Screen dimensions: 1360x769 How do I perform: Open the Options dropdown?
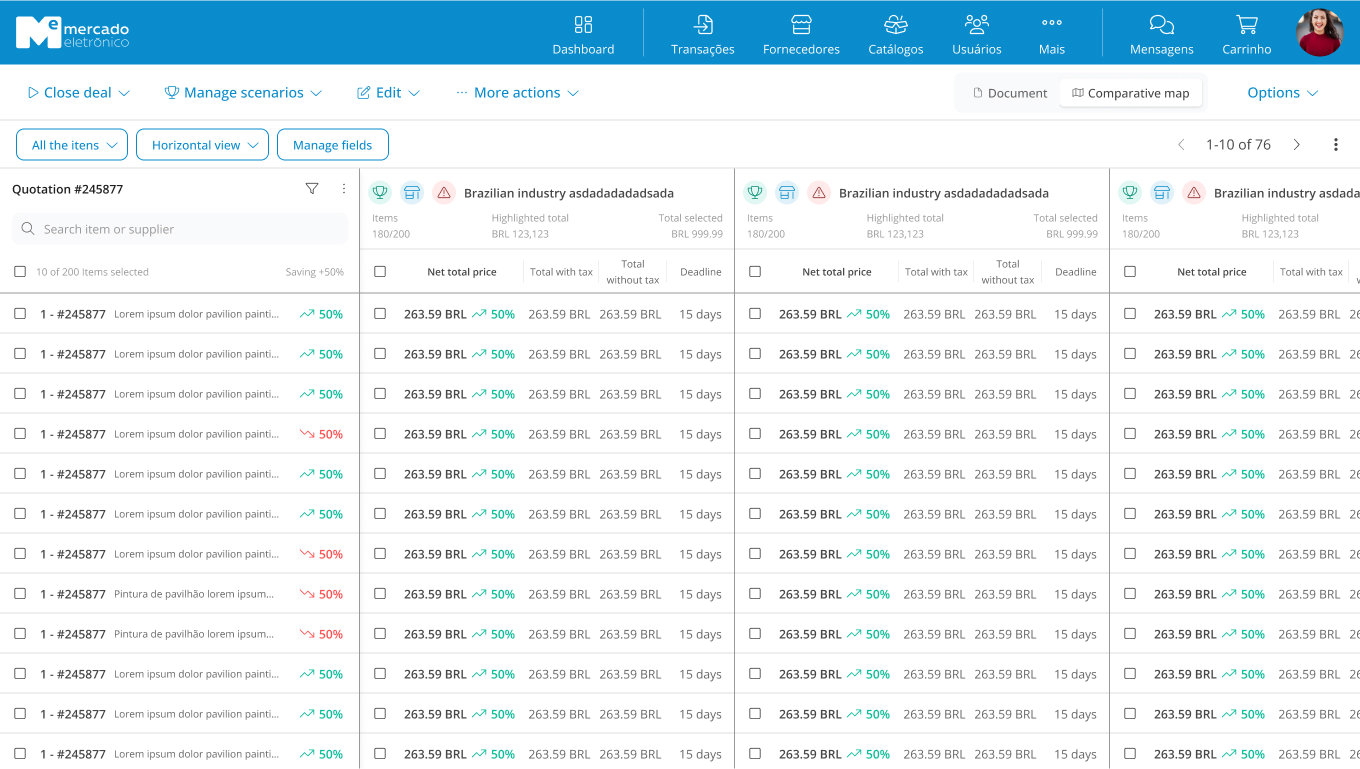tap(1283, 93)
